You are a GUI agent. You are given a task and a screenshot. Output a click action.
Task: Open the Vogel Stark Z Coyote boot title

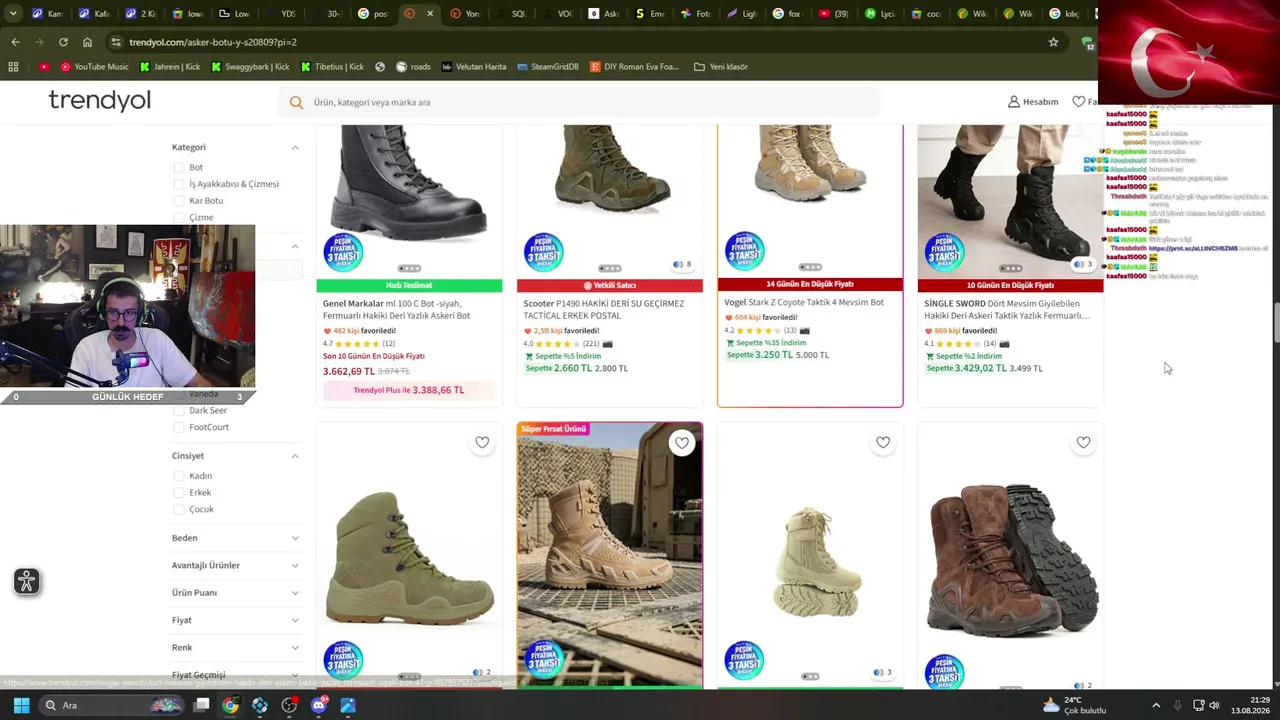coord(804,302)
